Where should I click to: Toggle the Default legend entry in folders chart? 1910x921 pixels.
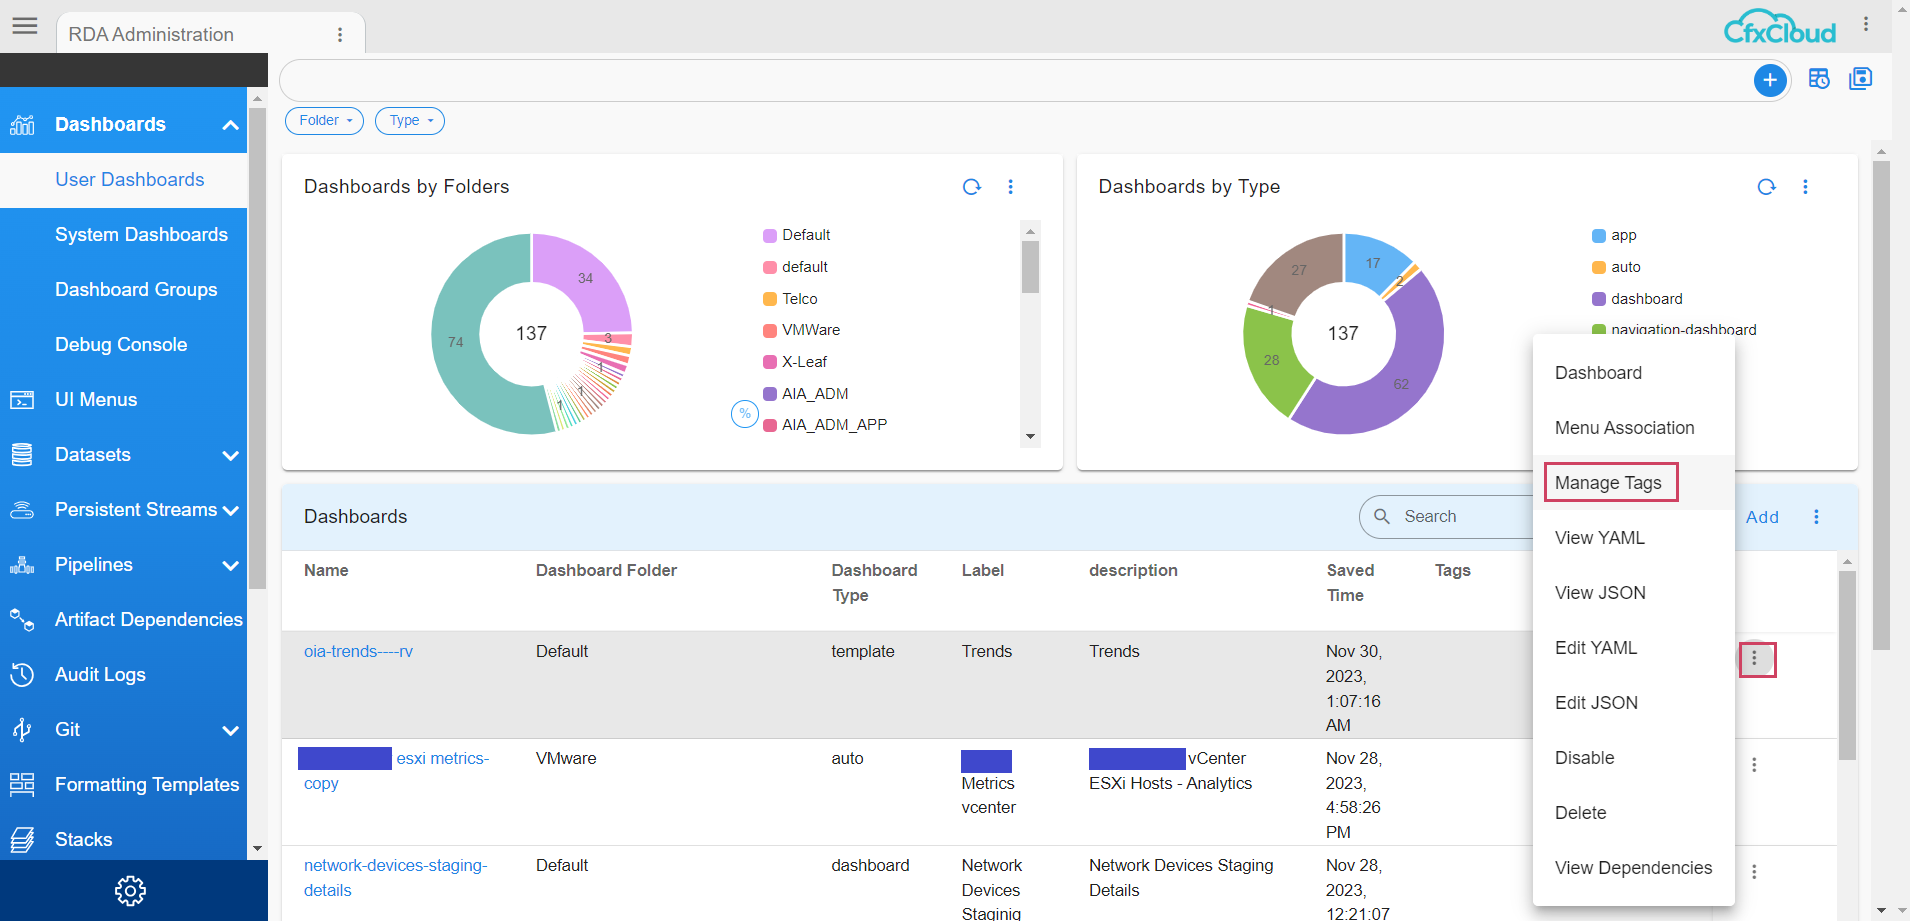click(x=805, y=235)
